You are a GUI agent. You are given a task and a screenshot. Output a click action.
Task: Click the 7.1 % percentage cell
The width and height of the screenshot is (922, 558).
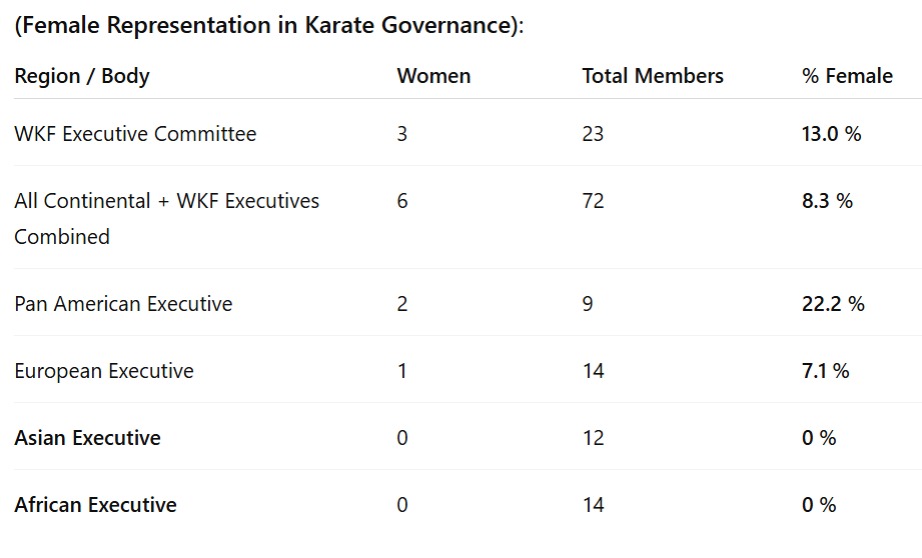tap(825, 371)
